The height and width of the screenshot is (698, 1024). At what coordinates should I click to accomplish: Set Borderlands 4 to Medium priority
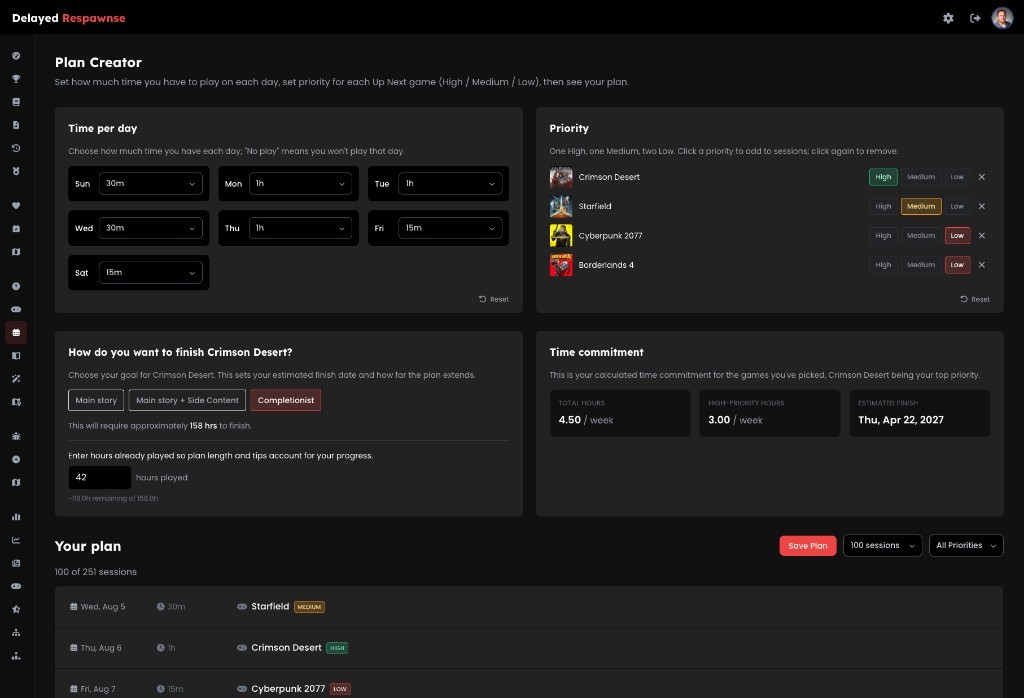[x=921, y=265]
